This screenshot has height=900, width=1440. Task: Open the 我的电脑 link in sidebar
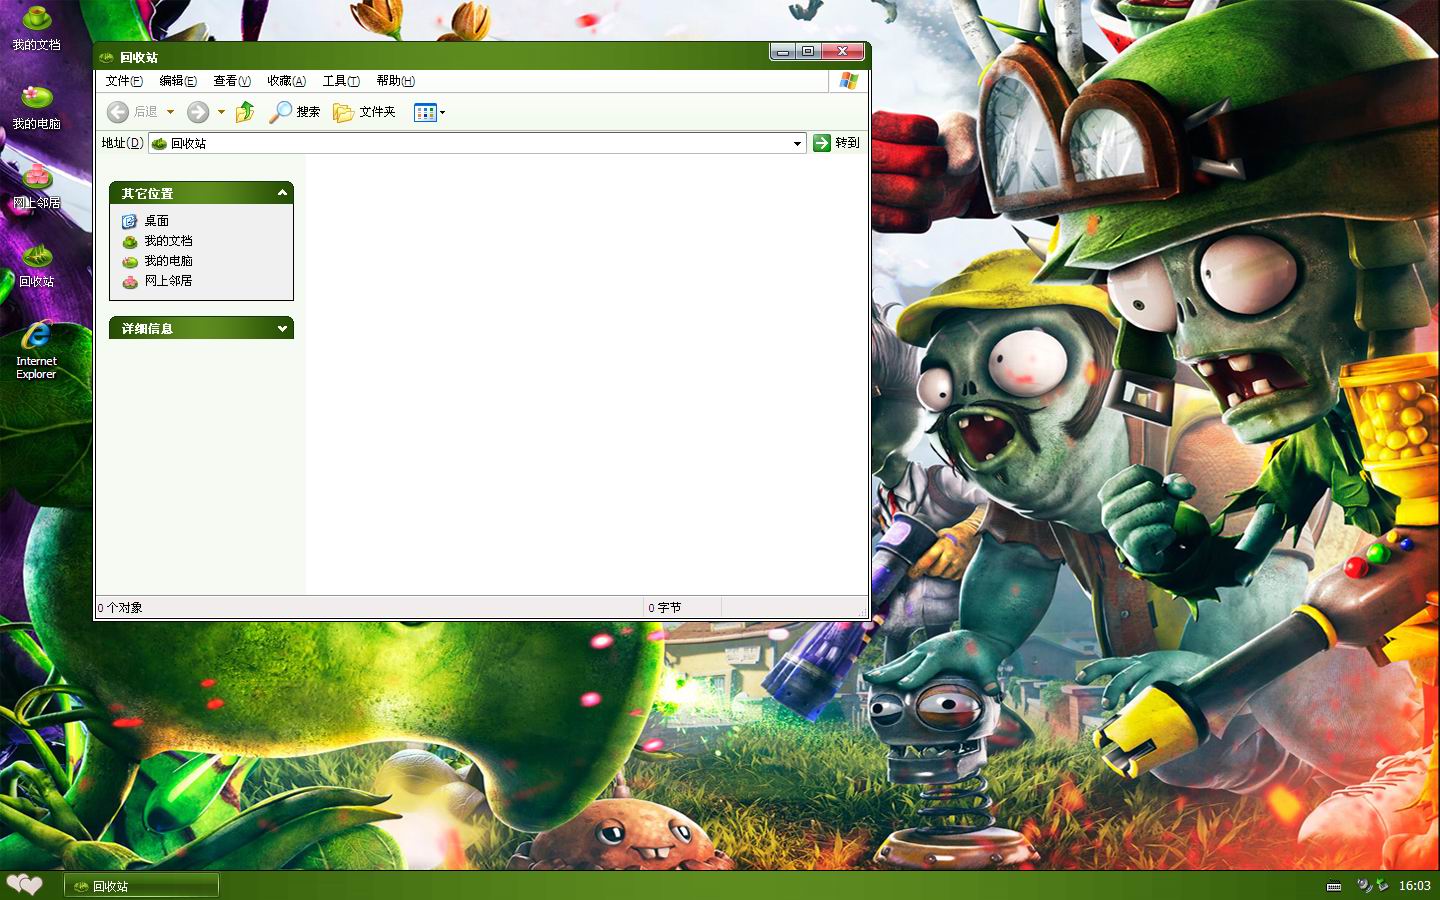168,261
